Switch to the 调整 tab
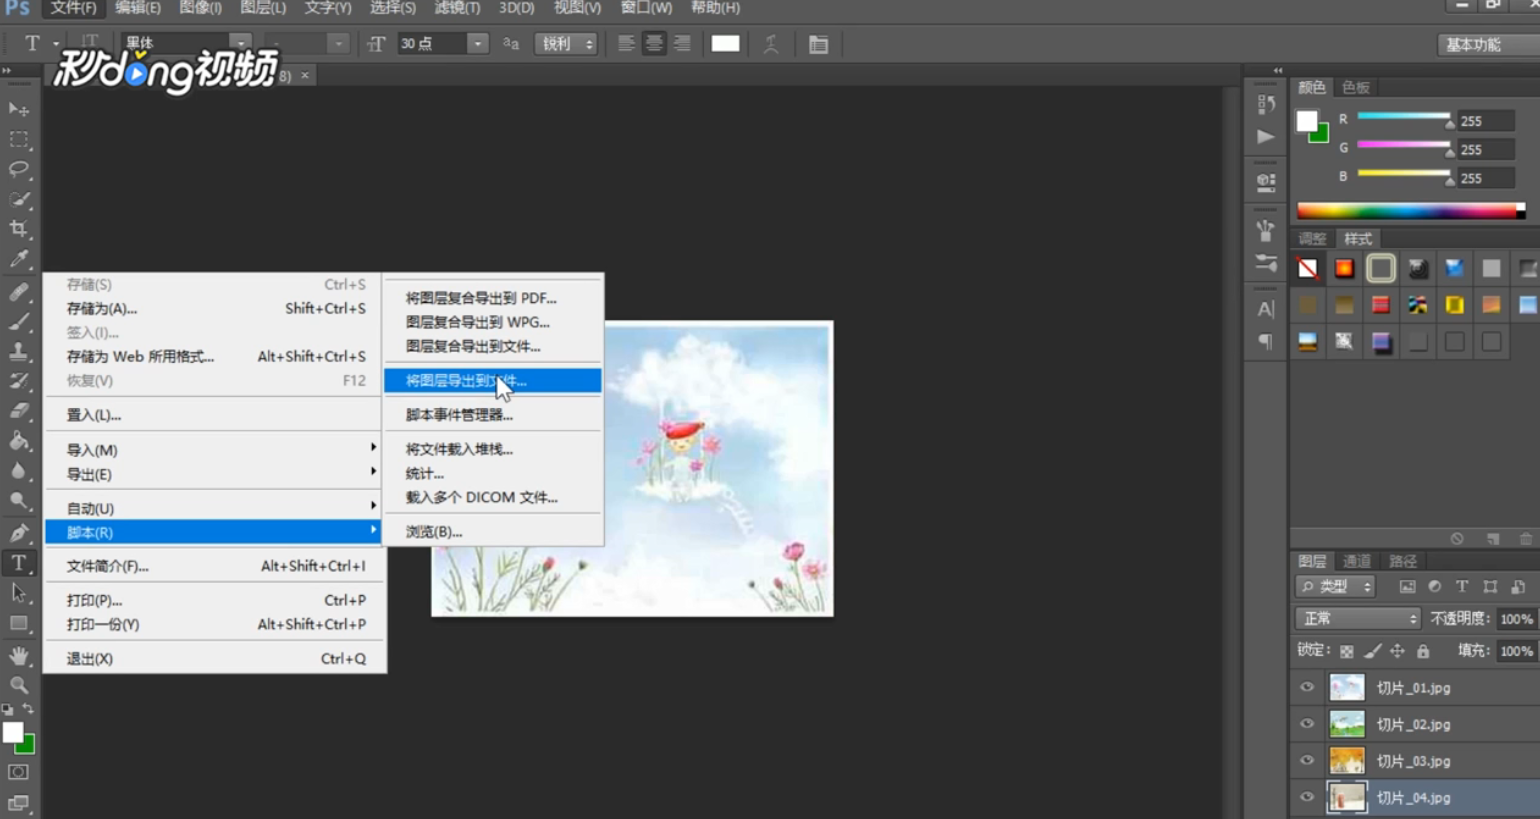The height and width of the screenshot is (819, 1540). (1312, 239)
